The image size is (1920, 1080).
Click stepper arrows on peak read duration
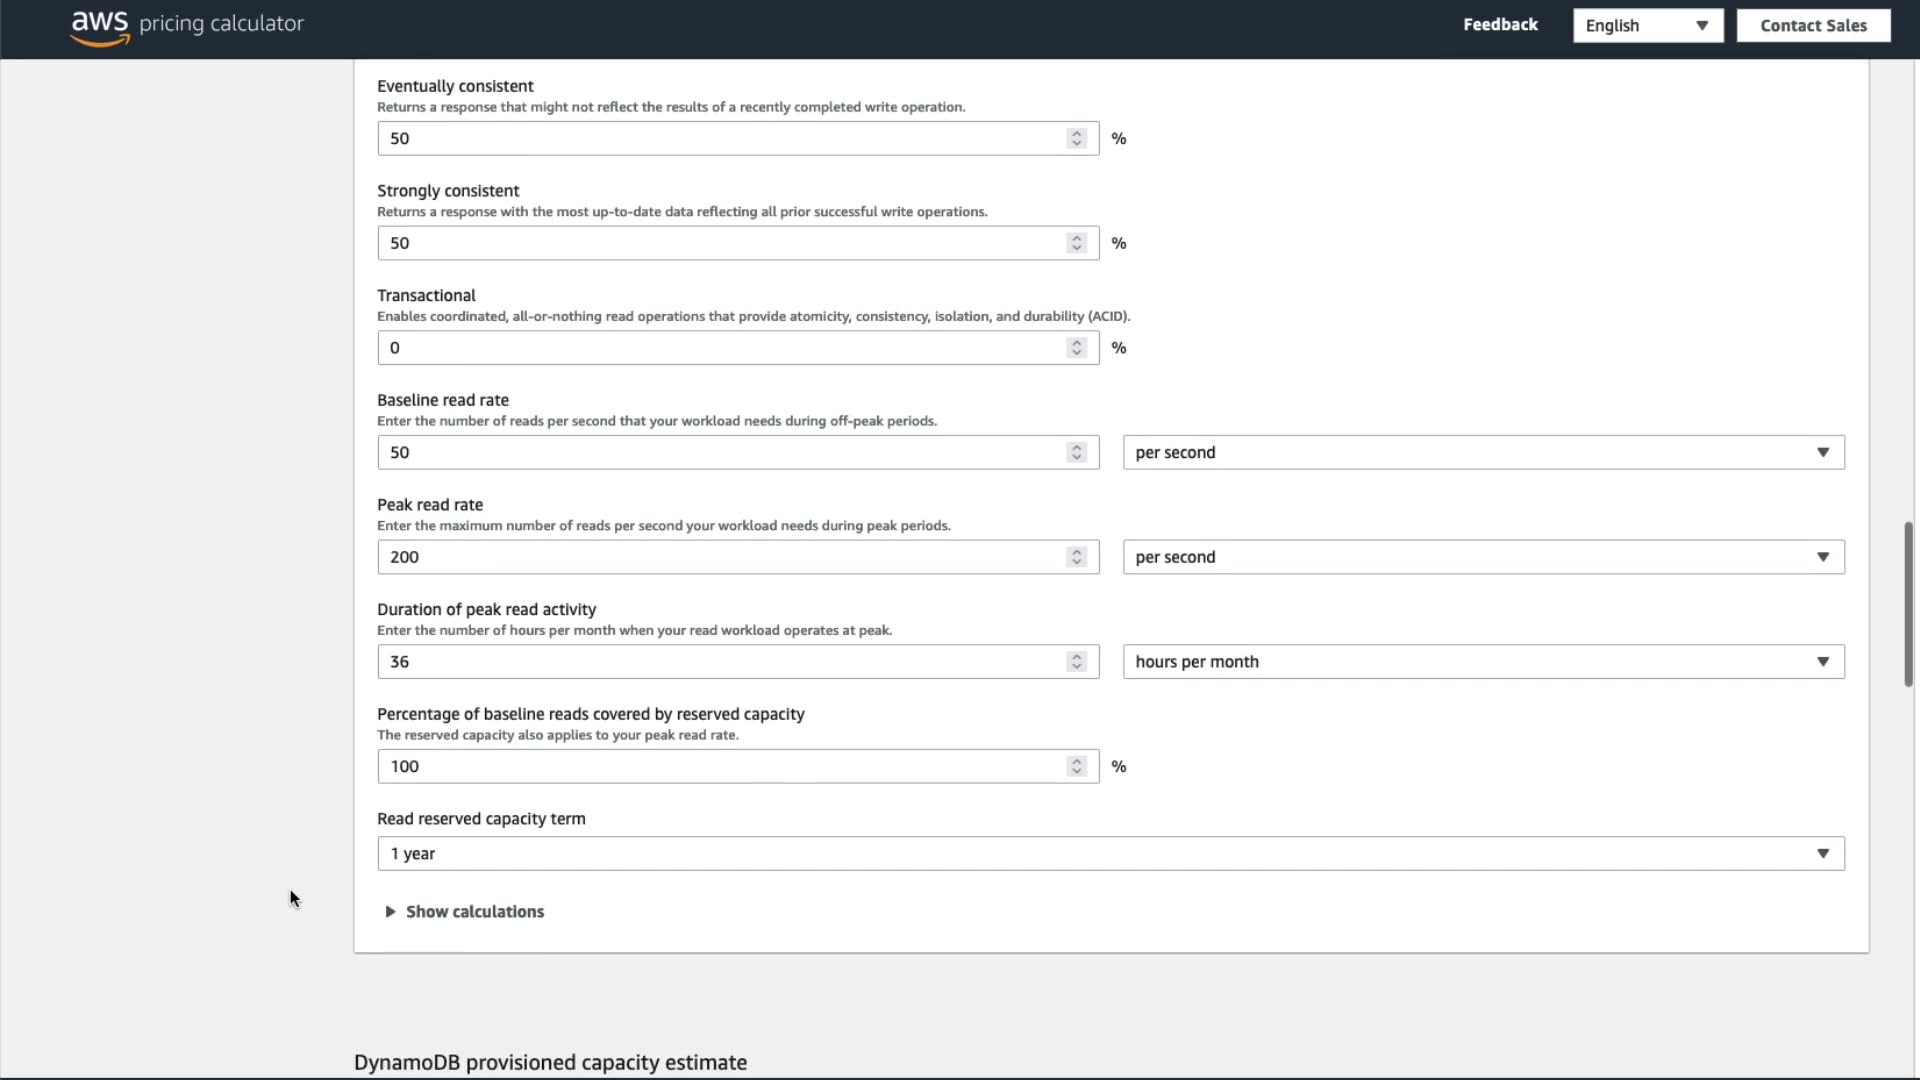[x=1076, y=662]
